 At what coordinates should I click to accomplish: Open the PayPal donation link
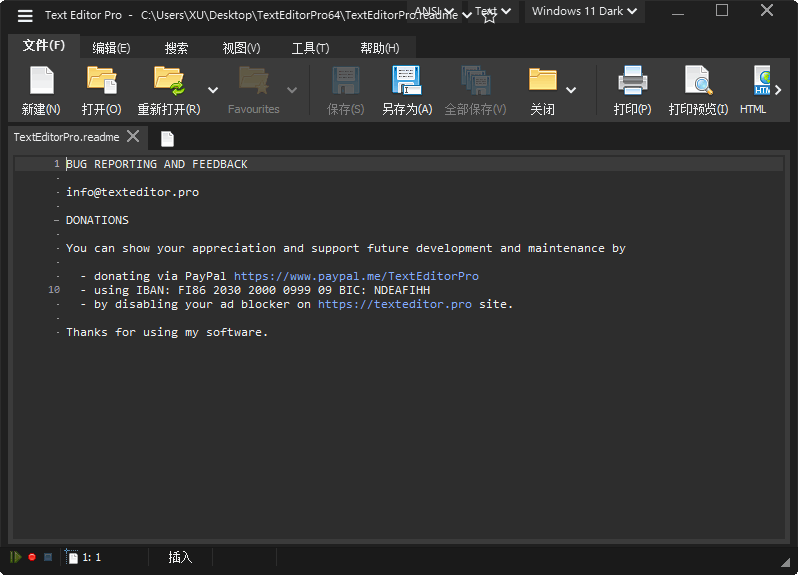(356, 276)
